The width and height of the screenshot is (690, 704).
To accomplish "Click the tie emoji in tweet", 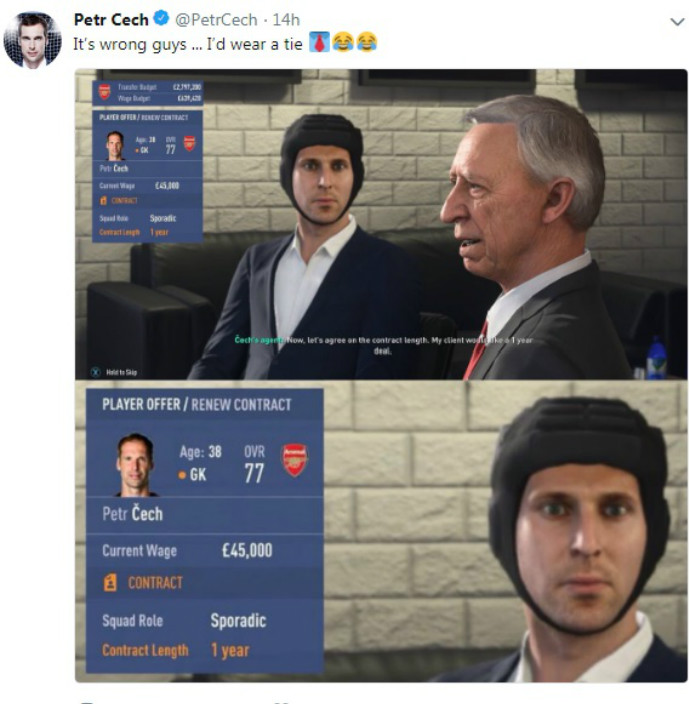I will tap(319, 42).
